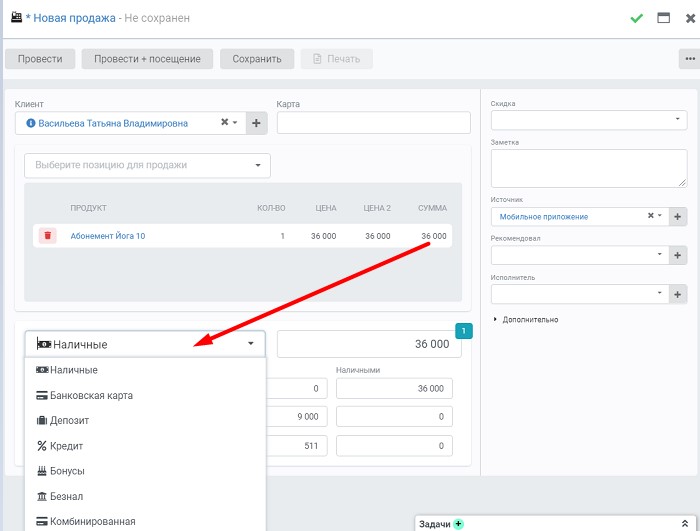Viewport: 700px width, 531px height.
Task: Clear the selected client with the X icon
Action: click(x=225, y=122)
